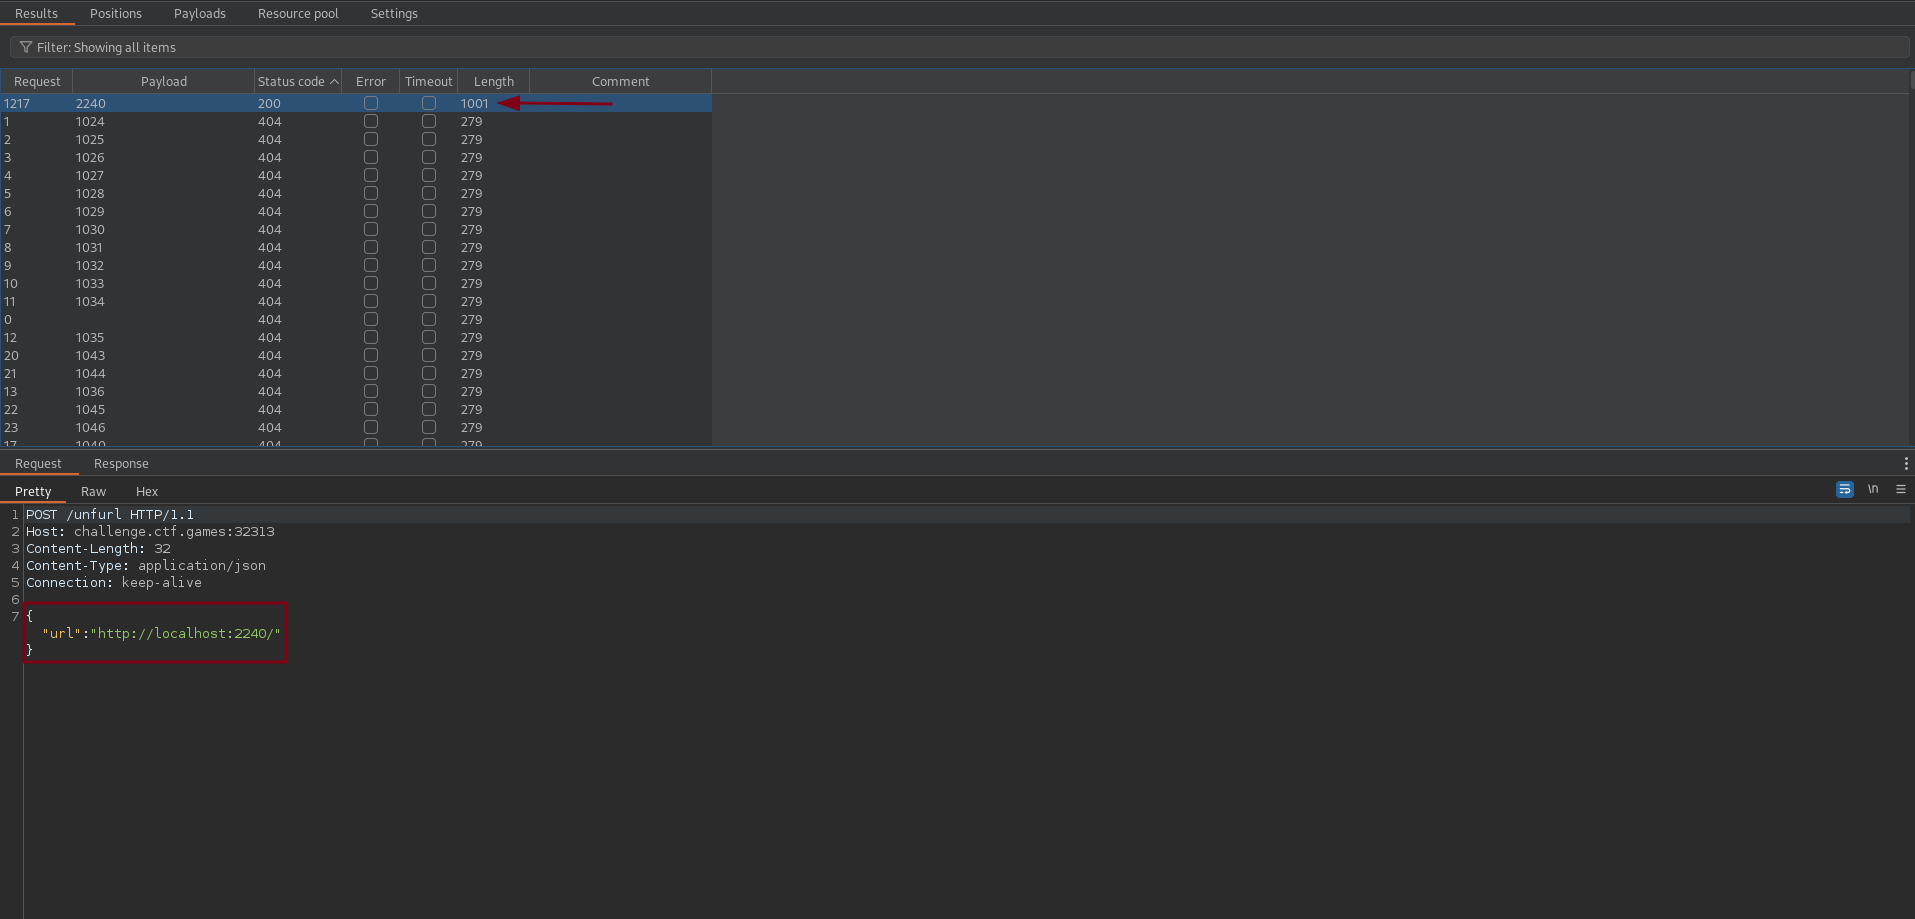Check the Error checkbox for request 1217
The image size is (1915, 919).
click(370, 103)
